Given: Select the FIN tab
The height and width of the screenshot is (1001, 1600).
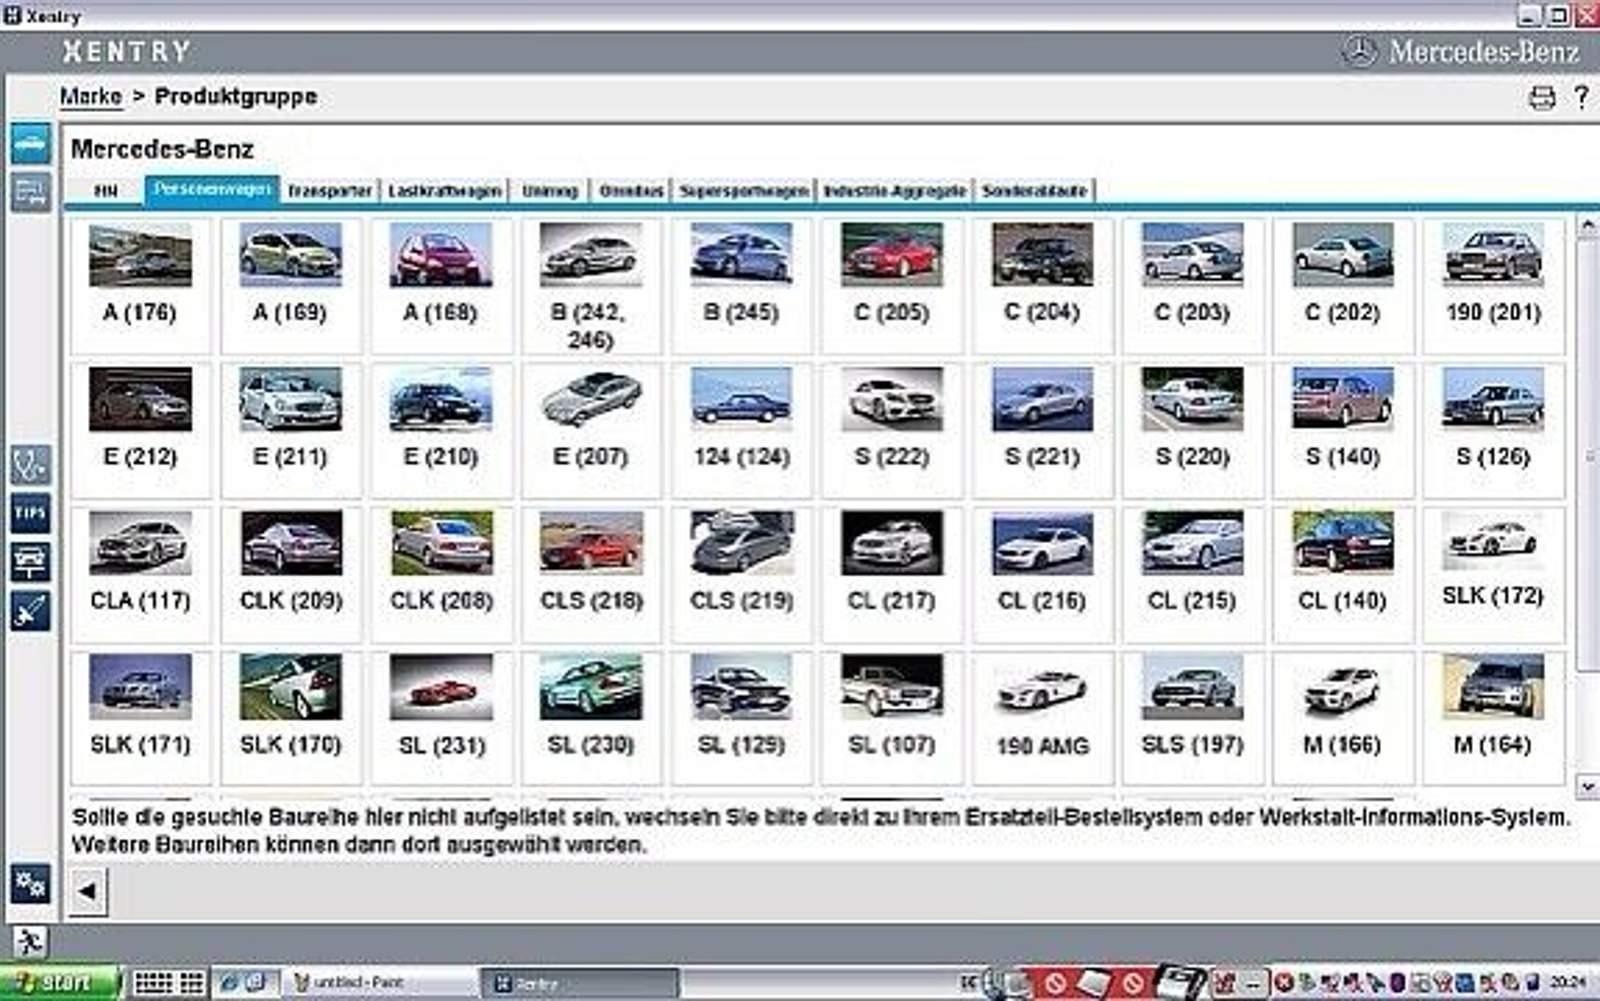Looking at the screenshot, I should 106,191.
